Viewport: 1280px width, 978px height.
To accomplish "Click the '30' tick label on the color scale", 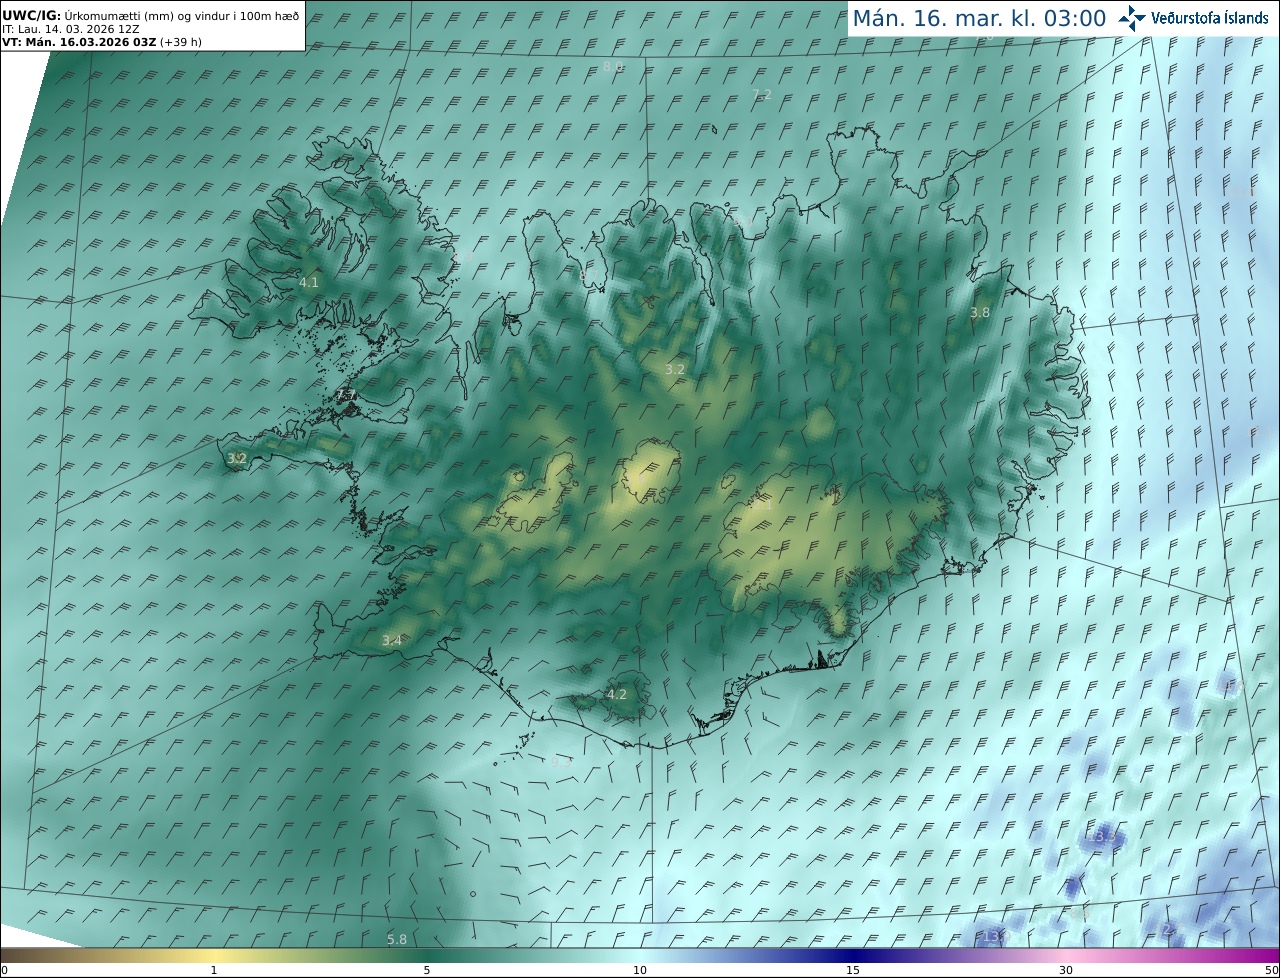I will [x=1066, y=970].
